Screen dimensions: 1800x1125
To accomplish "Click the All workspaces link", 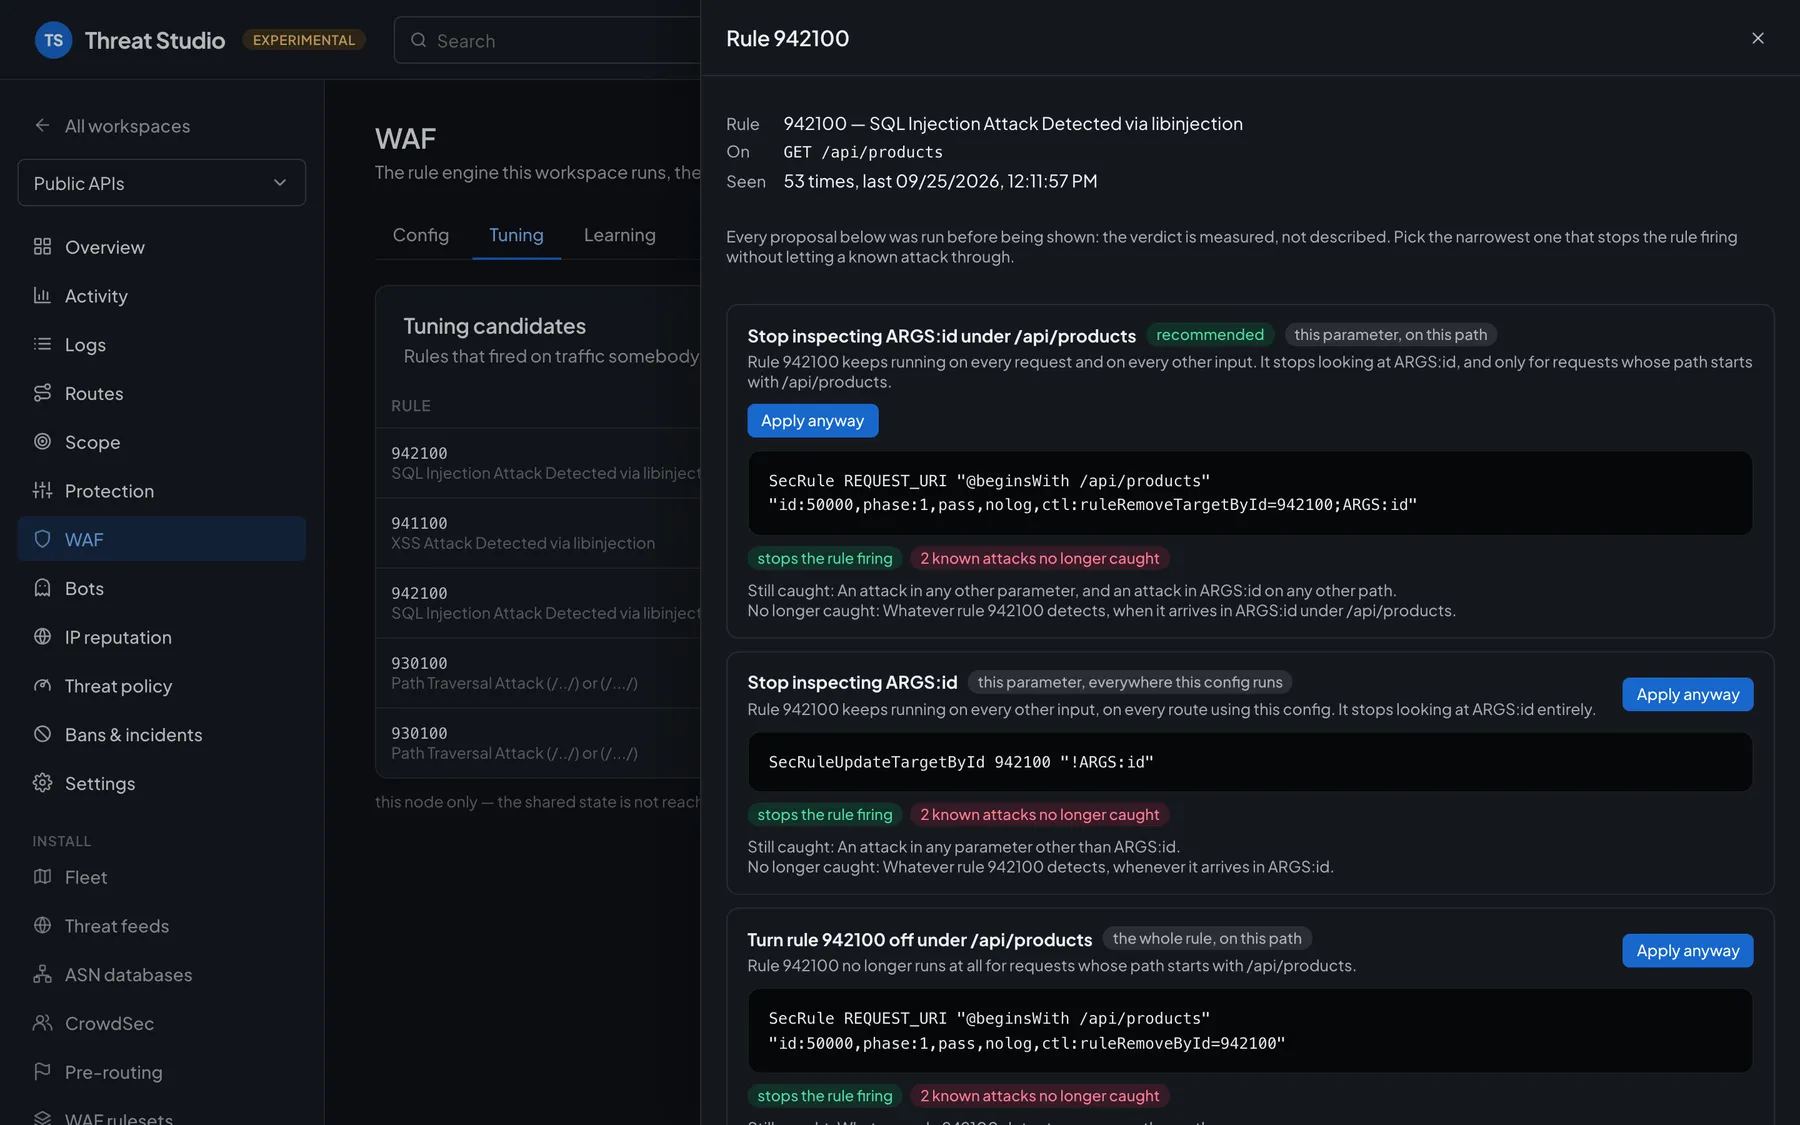I will pyautogui.click(x=127, y=126).
